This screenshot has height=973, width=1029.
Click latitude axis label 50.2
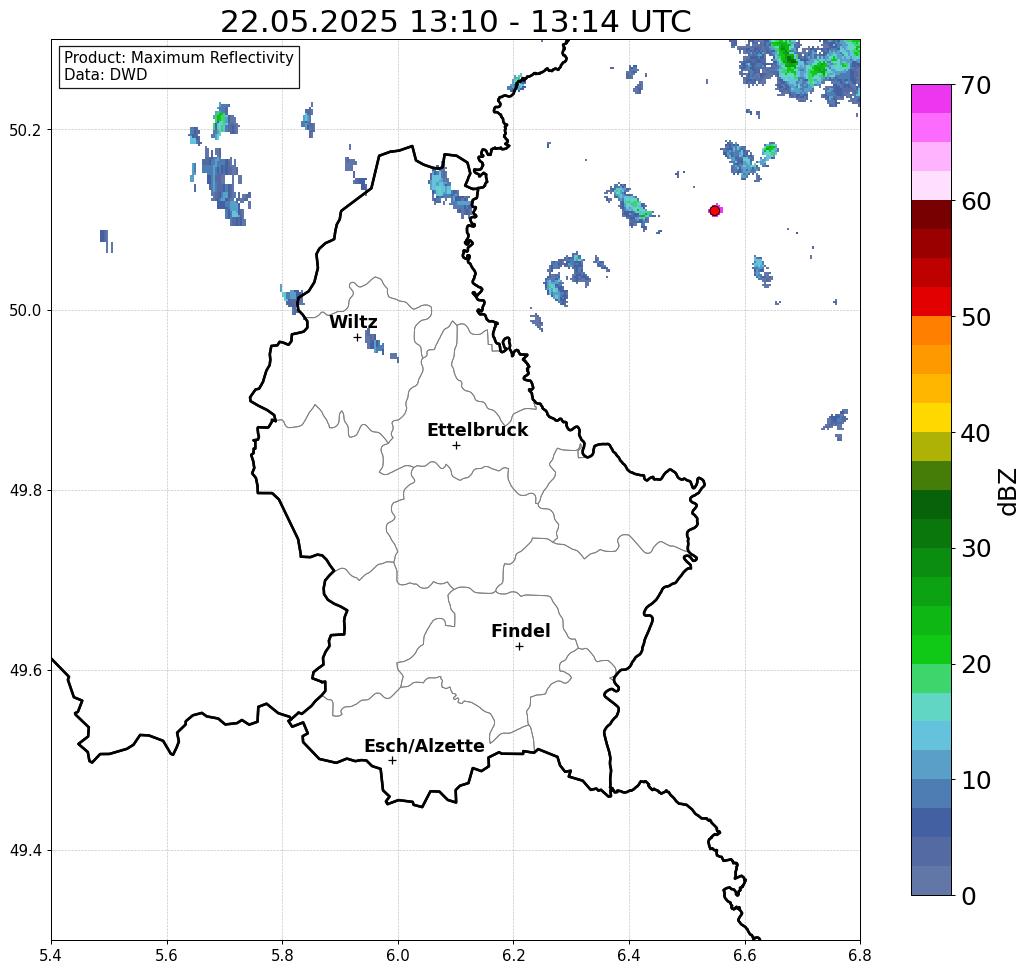[x=25, y=130]
